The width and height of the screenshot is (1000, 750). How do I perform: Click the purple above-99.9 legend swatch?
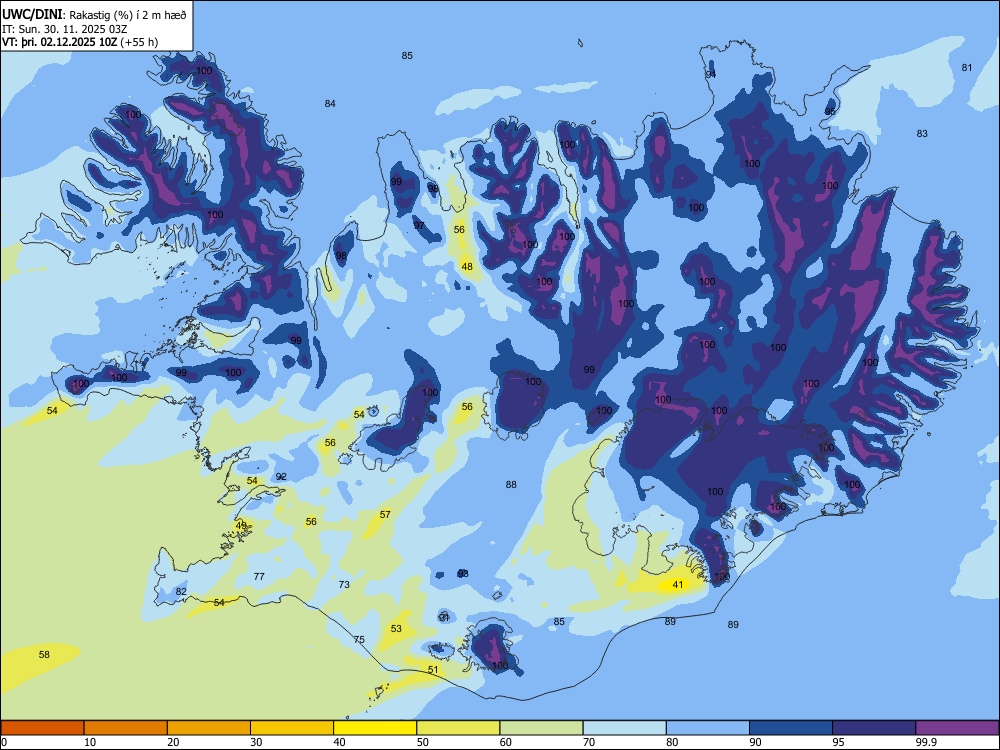(957, 728)
